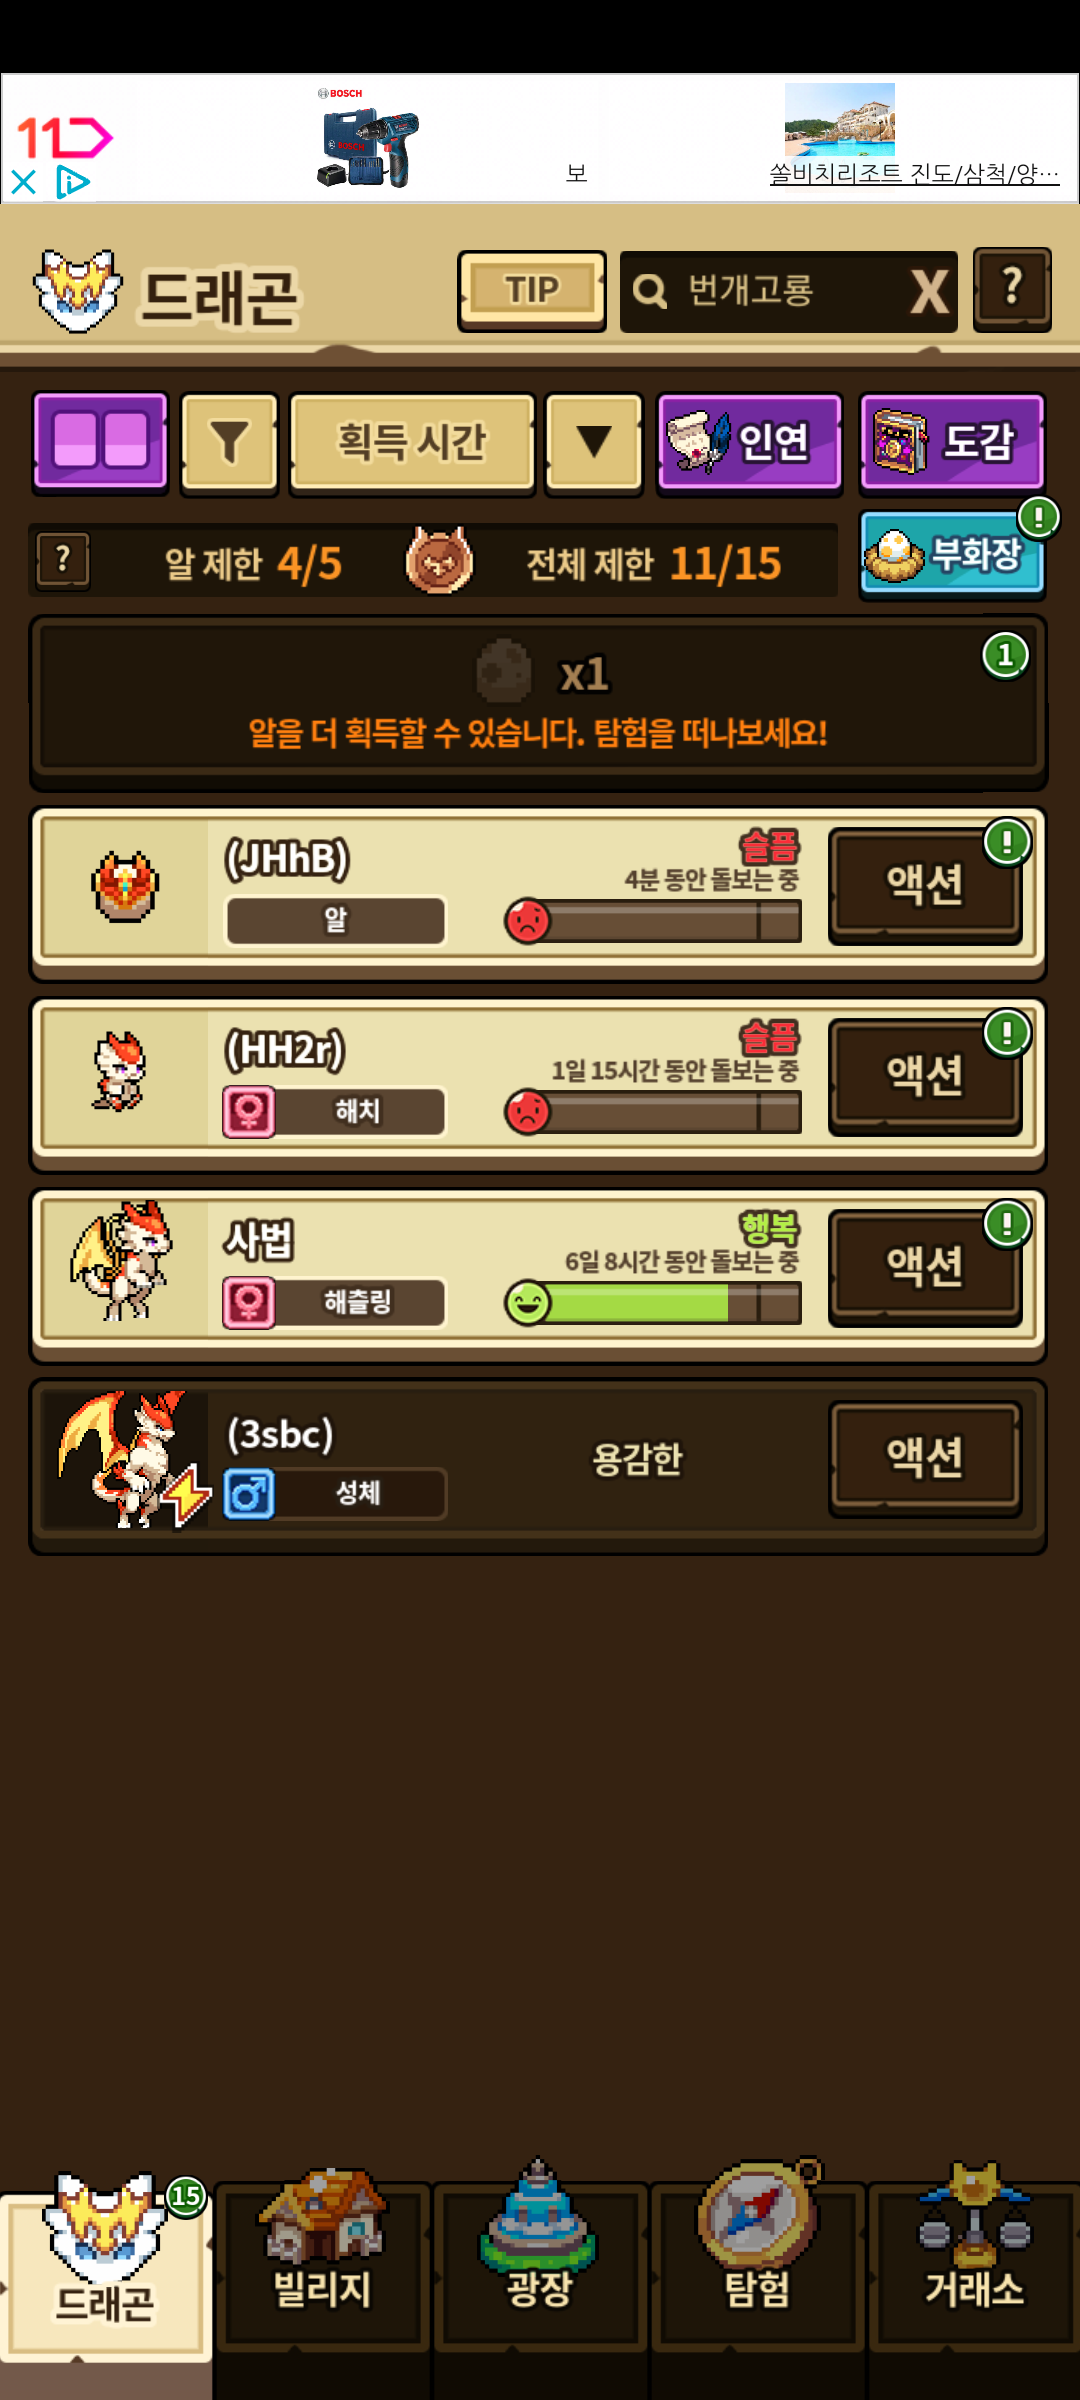Screen dimensions: 1080x2400
Task: Select the 사법 hatchling dragon thumbnail
Action: coord(124,1264)
